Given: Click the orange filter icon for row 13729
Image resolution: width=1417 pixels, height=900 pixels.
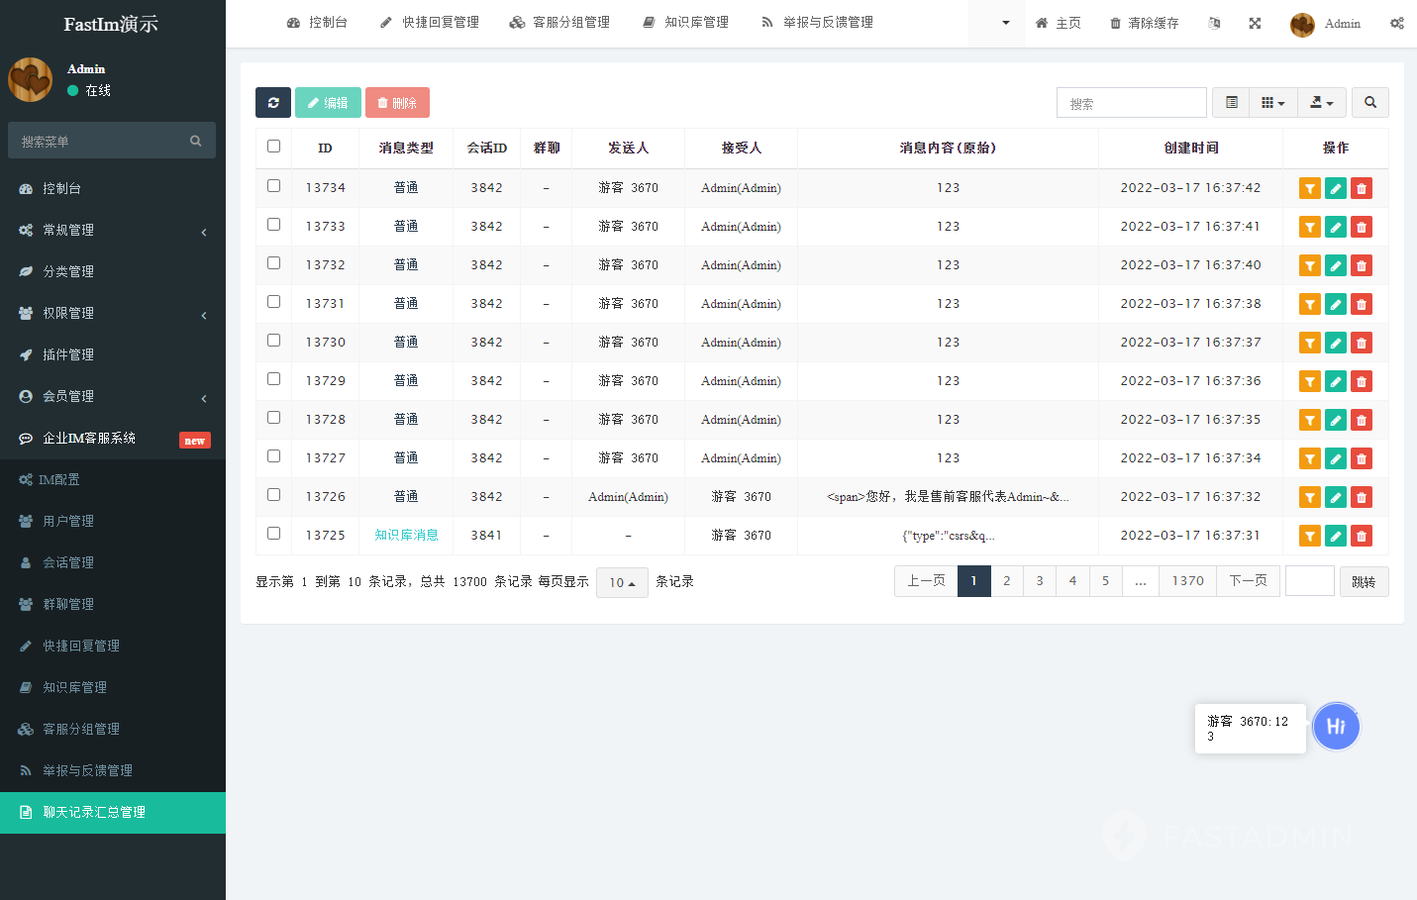Looking at the screenshot, I should 1309,382.
